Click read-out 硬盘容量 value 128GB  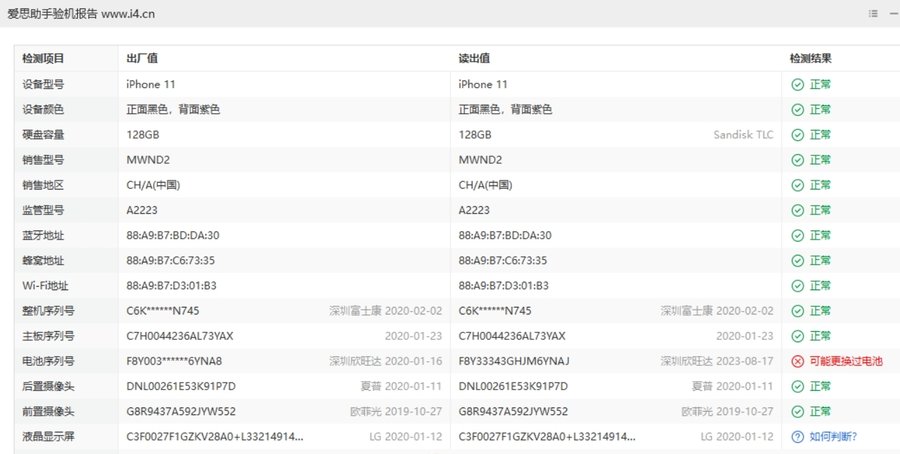tap(475, 135)
